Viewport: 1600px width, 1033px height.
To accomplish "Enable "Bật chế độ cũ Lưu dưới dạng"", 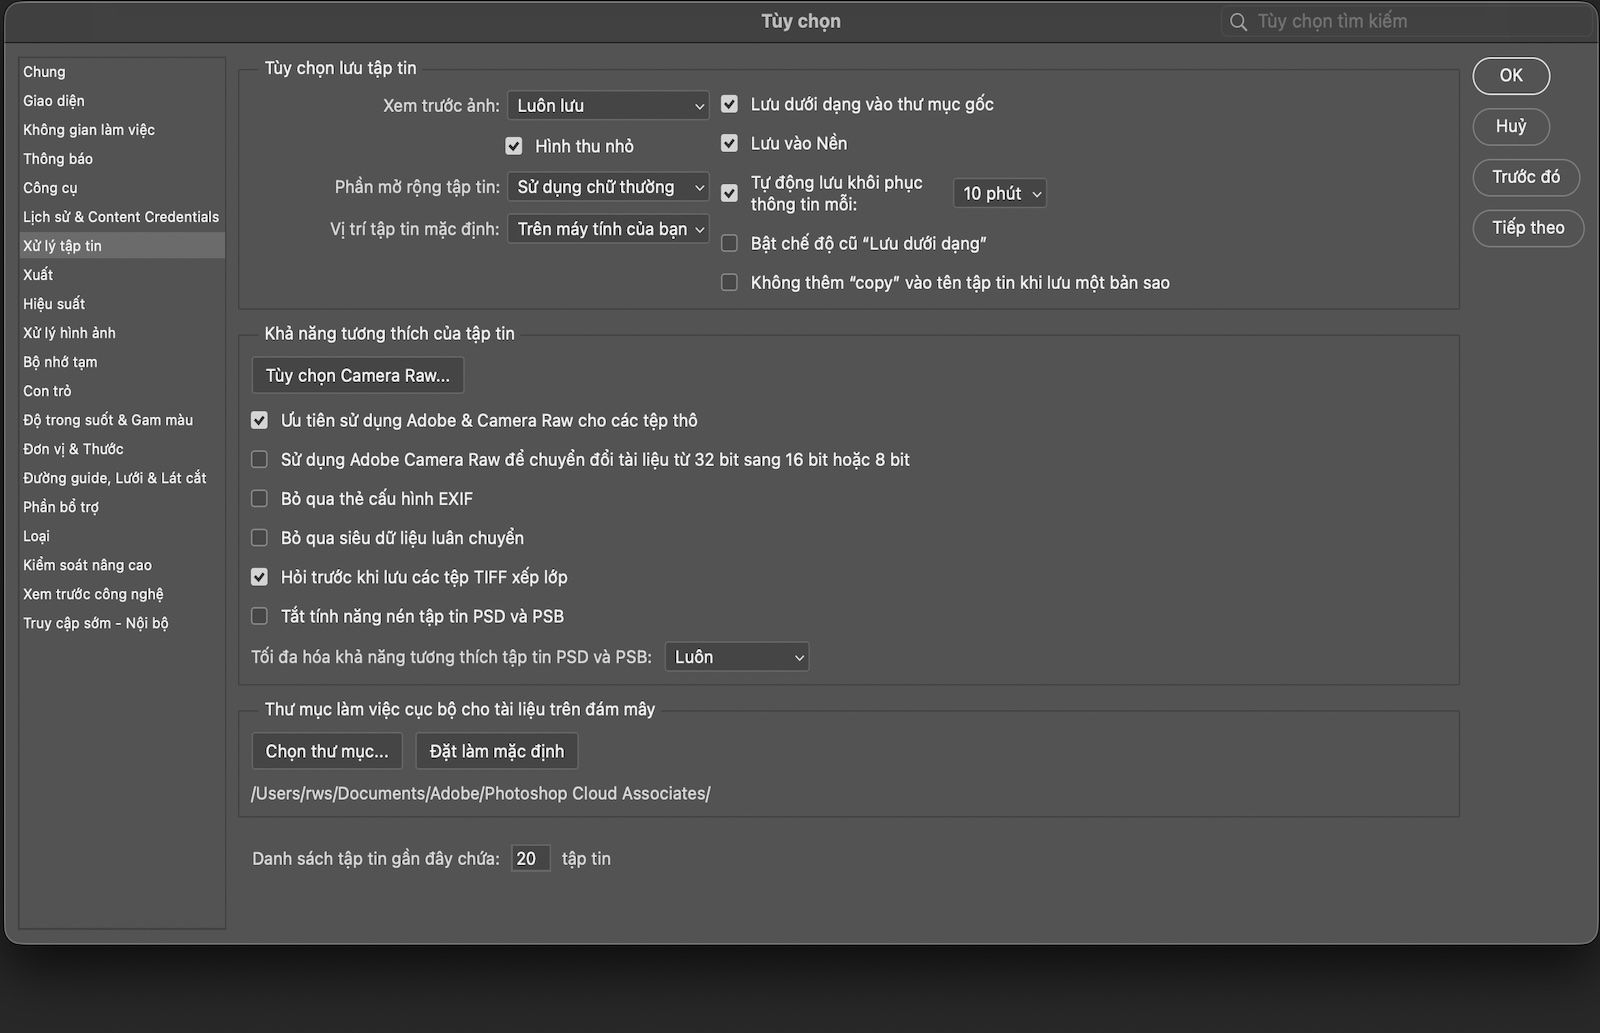I will tap(730, 243).
